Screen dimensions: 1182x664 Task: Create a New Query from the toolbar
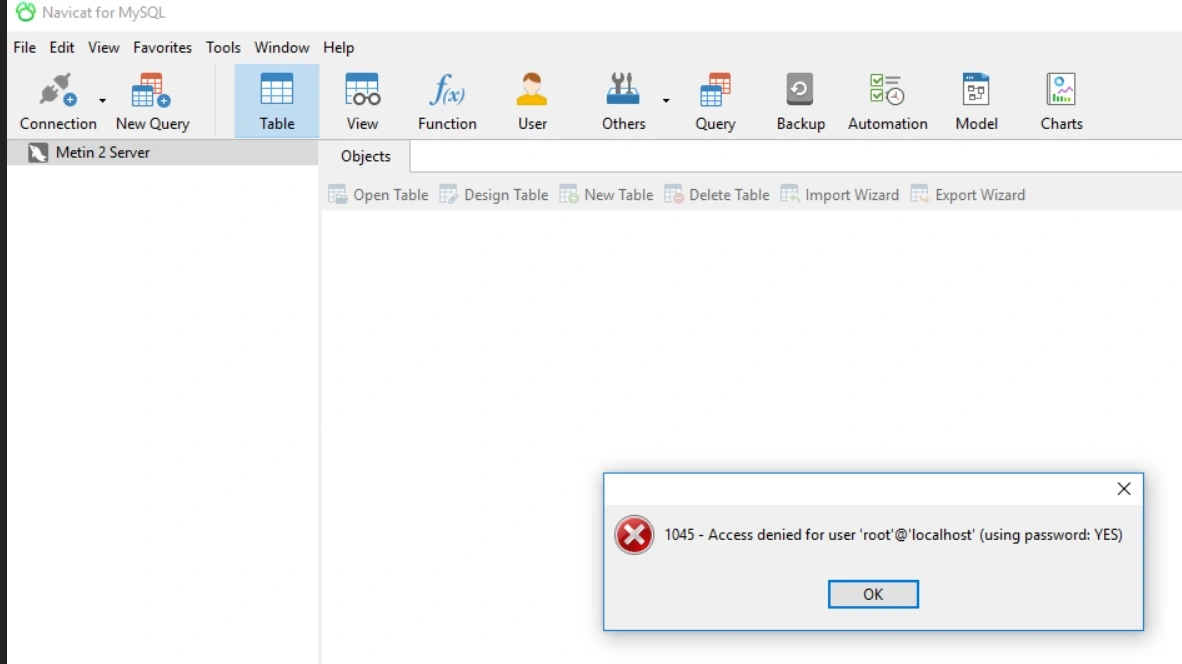point(152,101)
